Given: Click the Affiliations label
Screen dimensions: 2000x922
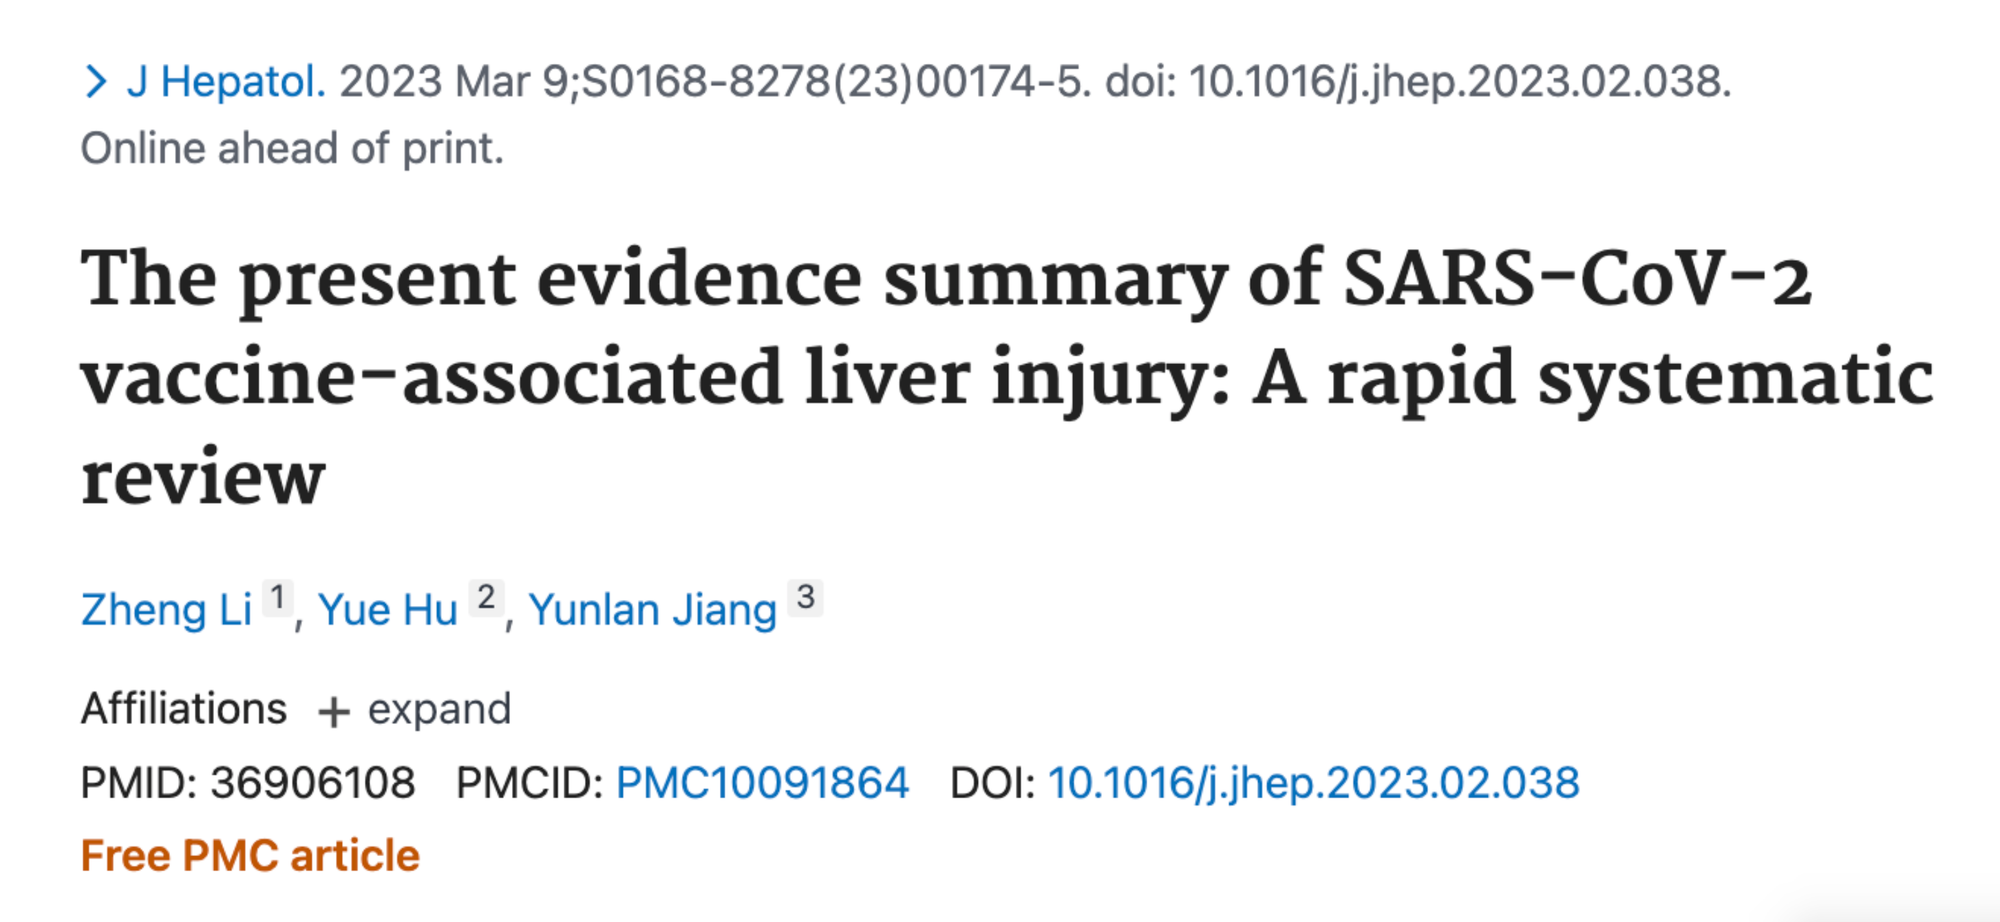Looking at the screenshot, I should point(184,708).
